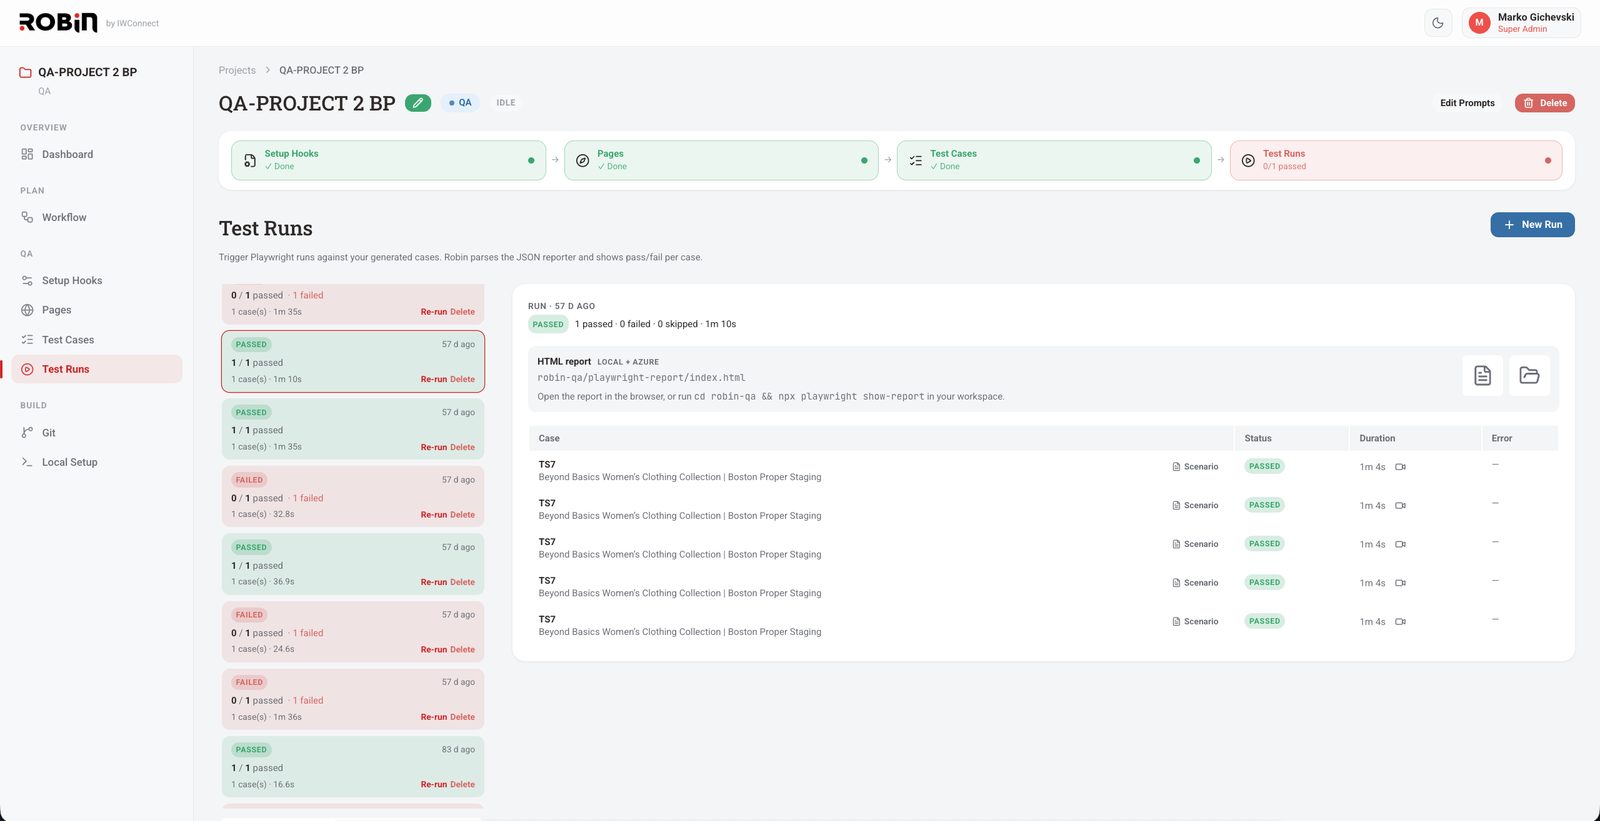Toggle dark mode with the moon icon
This screenshot has width=1600, height=821.
click(1438, 23)
